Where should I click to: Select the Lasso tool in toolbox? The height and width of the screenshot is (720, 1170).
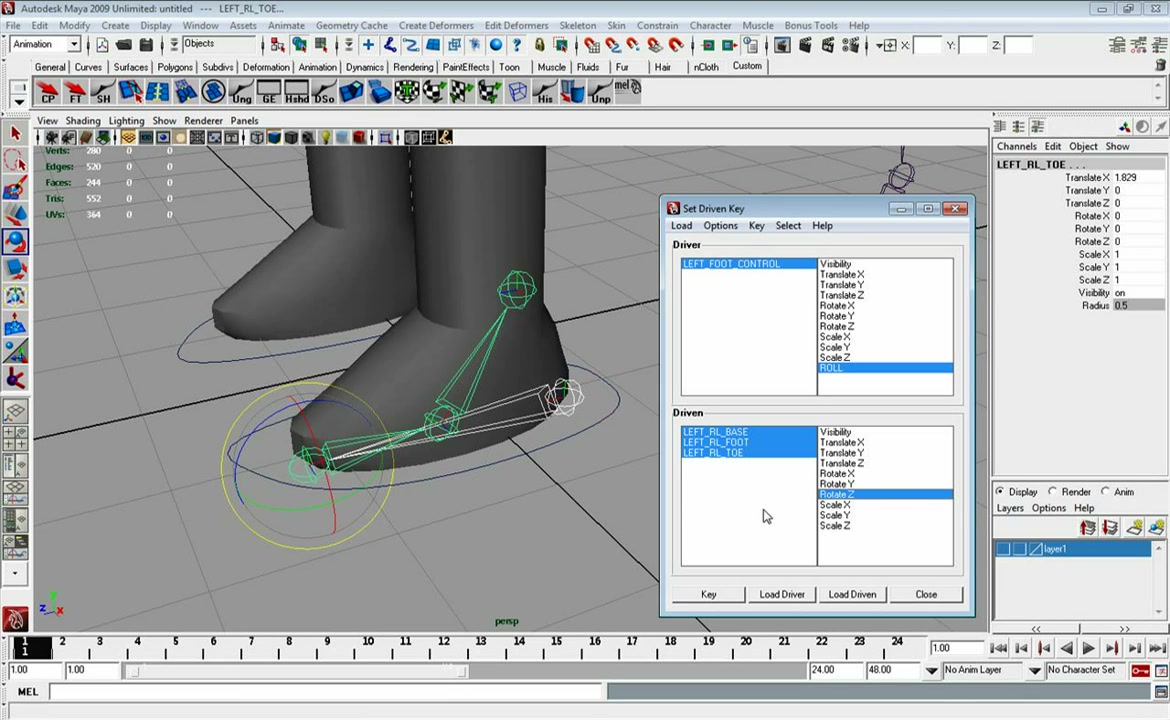(x=15, y=160)
